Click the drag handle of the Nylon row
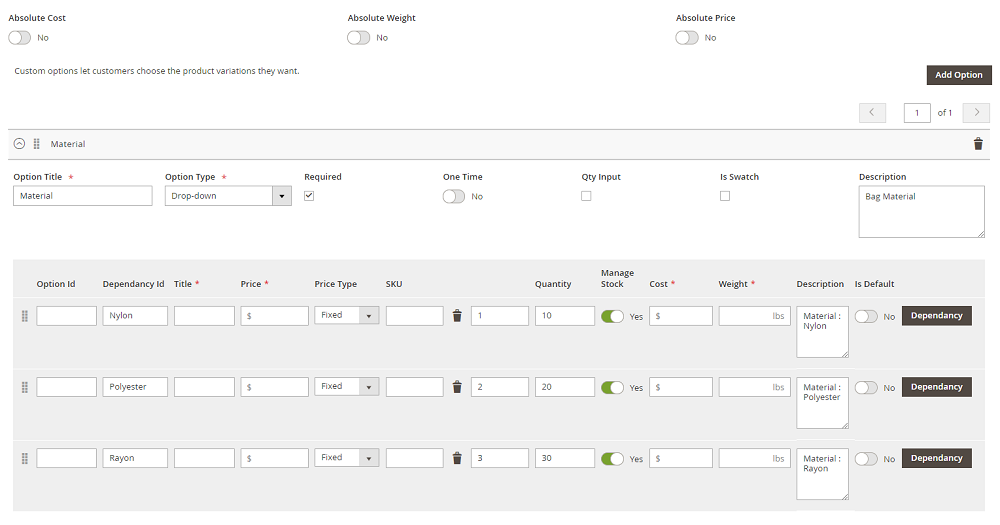This screenshot has width=1000, height=525. click(25, 316)
